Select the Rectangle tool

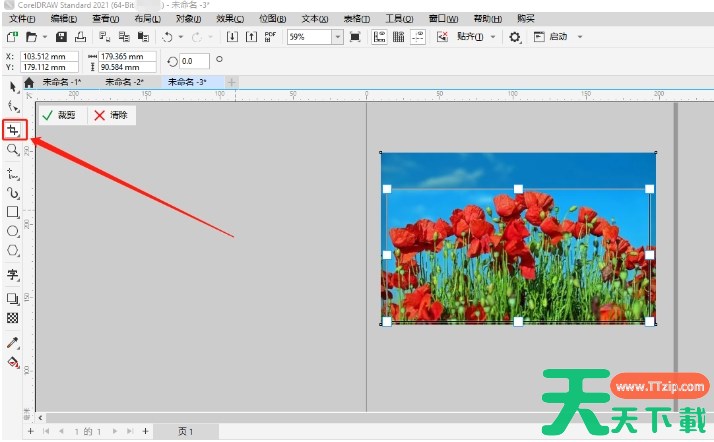(x=13, y=212)
